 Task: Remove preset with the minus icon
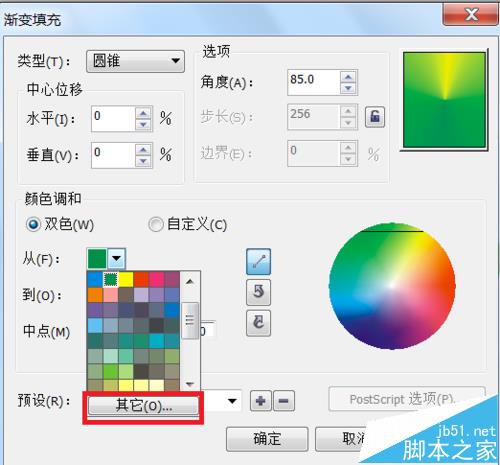(284, 400)
